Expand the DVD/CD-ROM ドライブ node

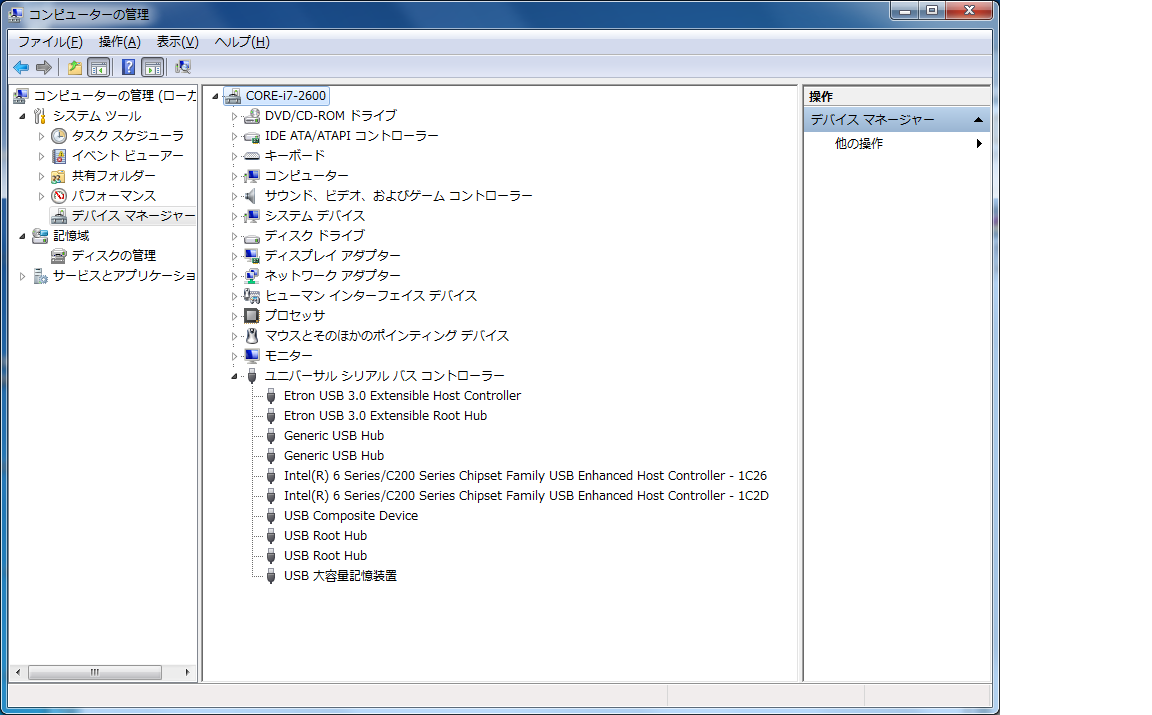click(235, 116)
